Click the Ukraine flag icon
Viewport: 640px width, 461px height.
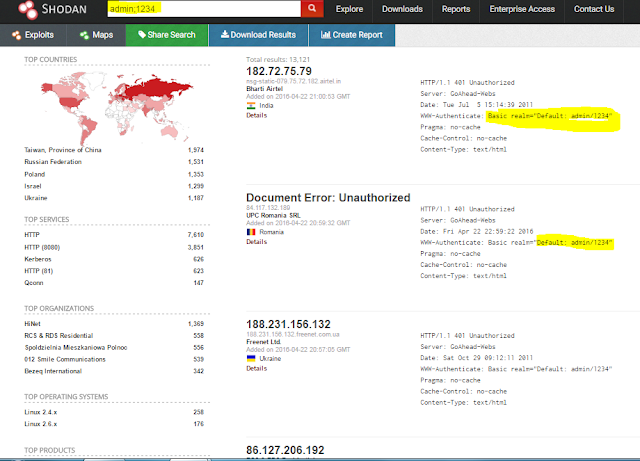coord(251,359)
